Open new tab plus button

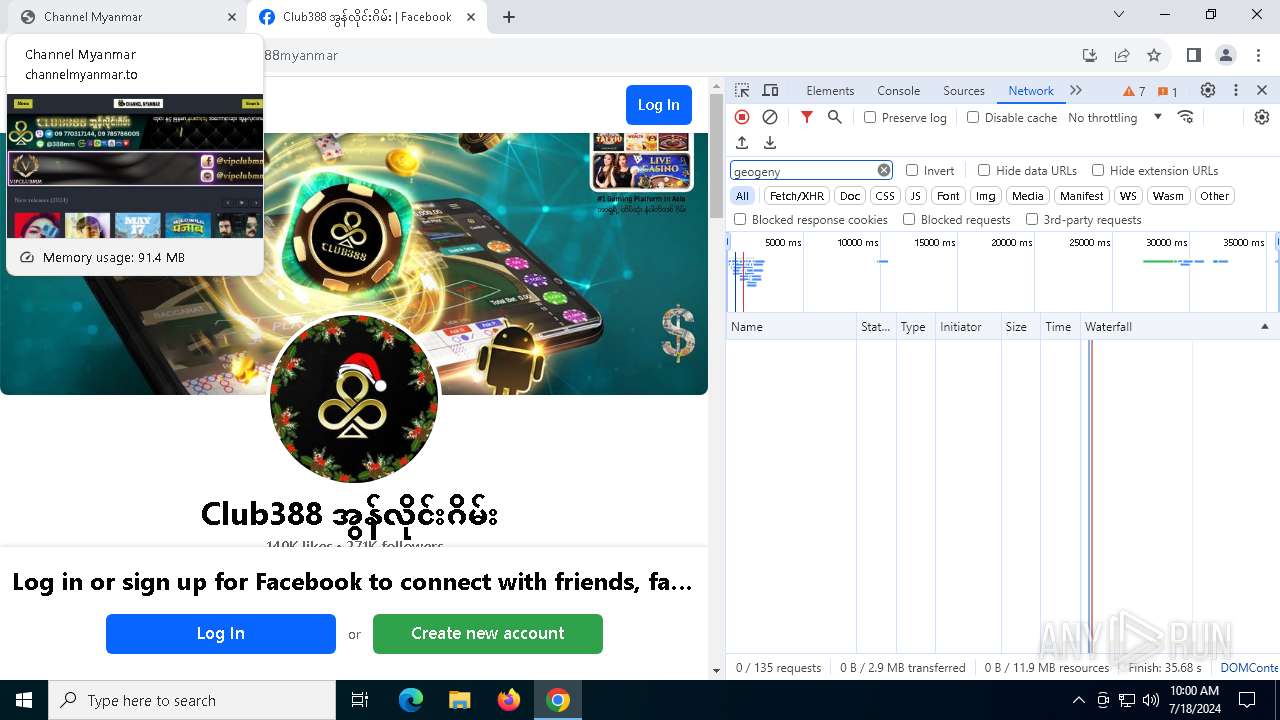click(x=509, y=17)
